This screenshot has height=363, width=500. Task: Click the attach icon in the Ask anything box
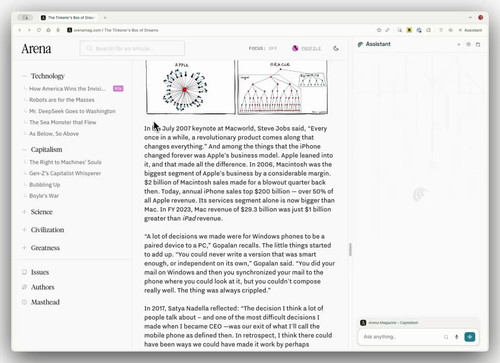coord(446,337)
